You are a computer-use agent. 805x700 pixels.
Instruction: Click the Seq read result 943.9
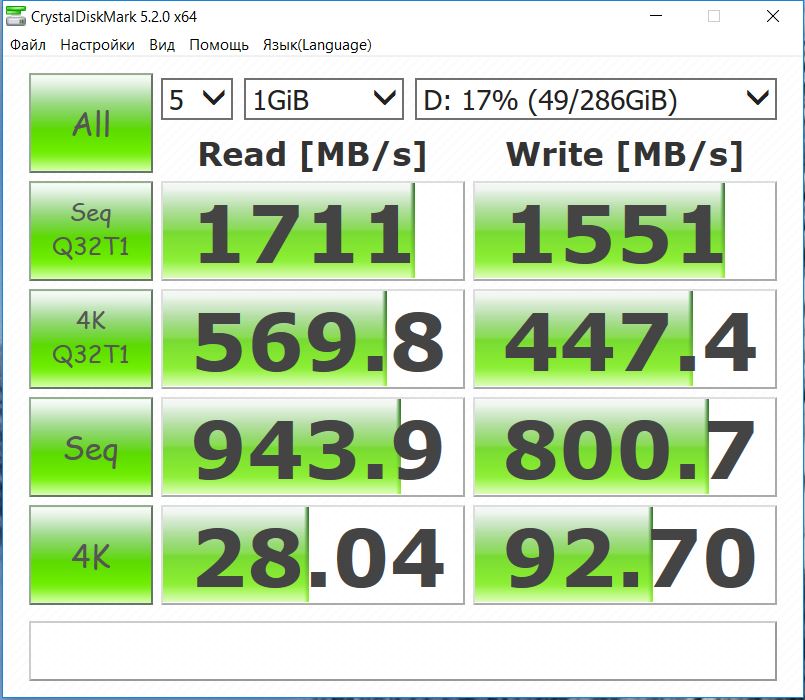pos(313,447)
